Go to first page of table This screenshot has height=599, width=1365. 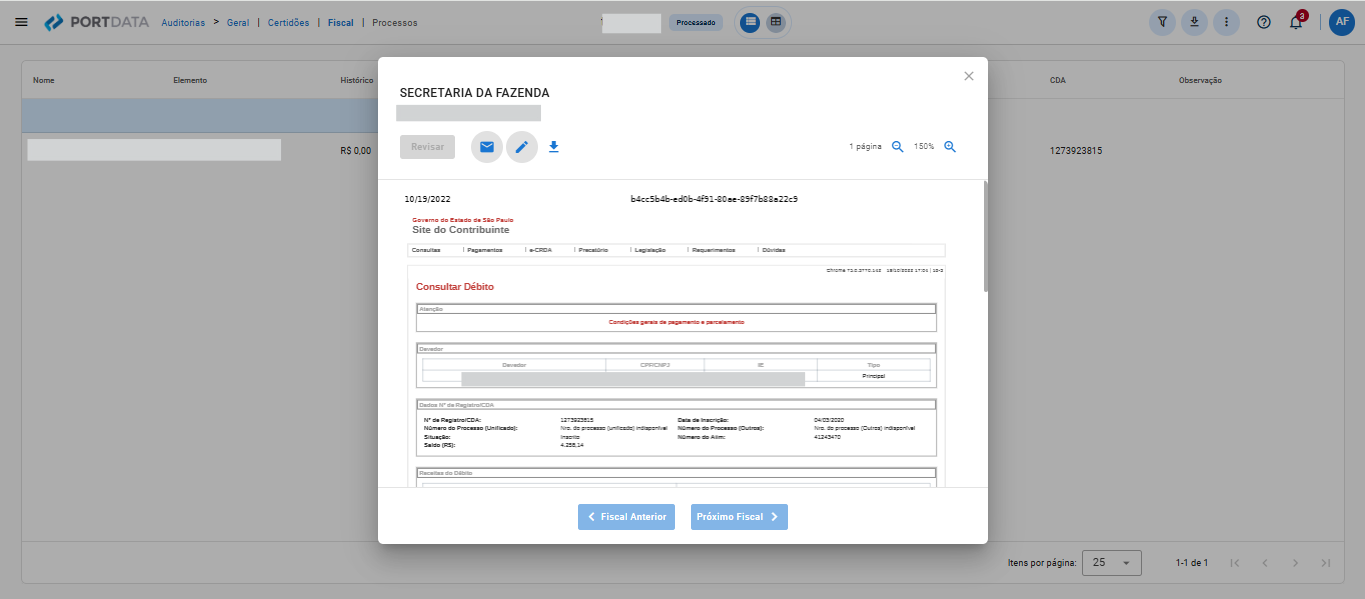tap(1235, 563)
